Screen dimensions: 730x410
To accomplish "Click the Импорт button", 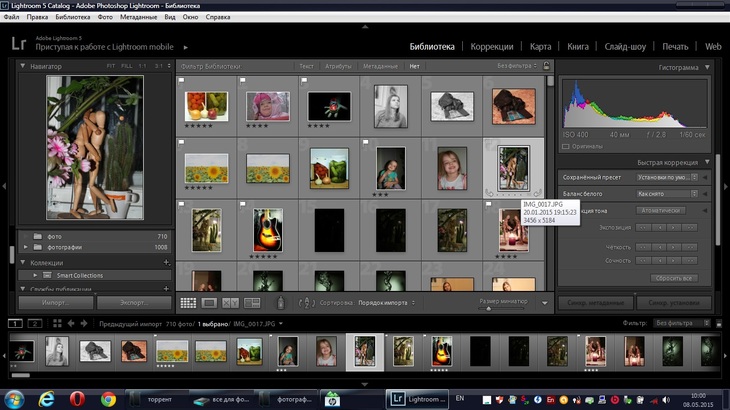I will pos(56,302).
